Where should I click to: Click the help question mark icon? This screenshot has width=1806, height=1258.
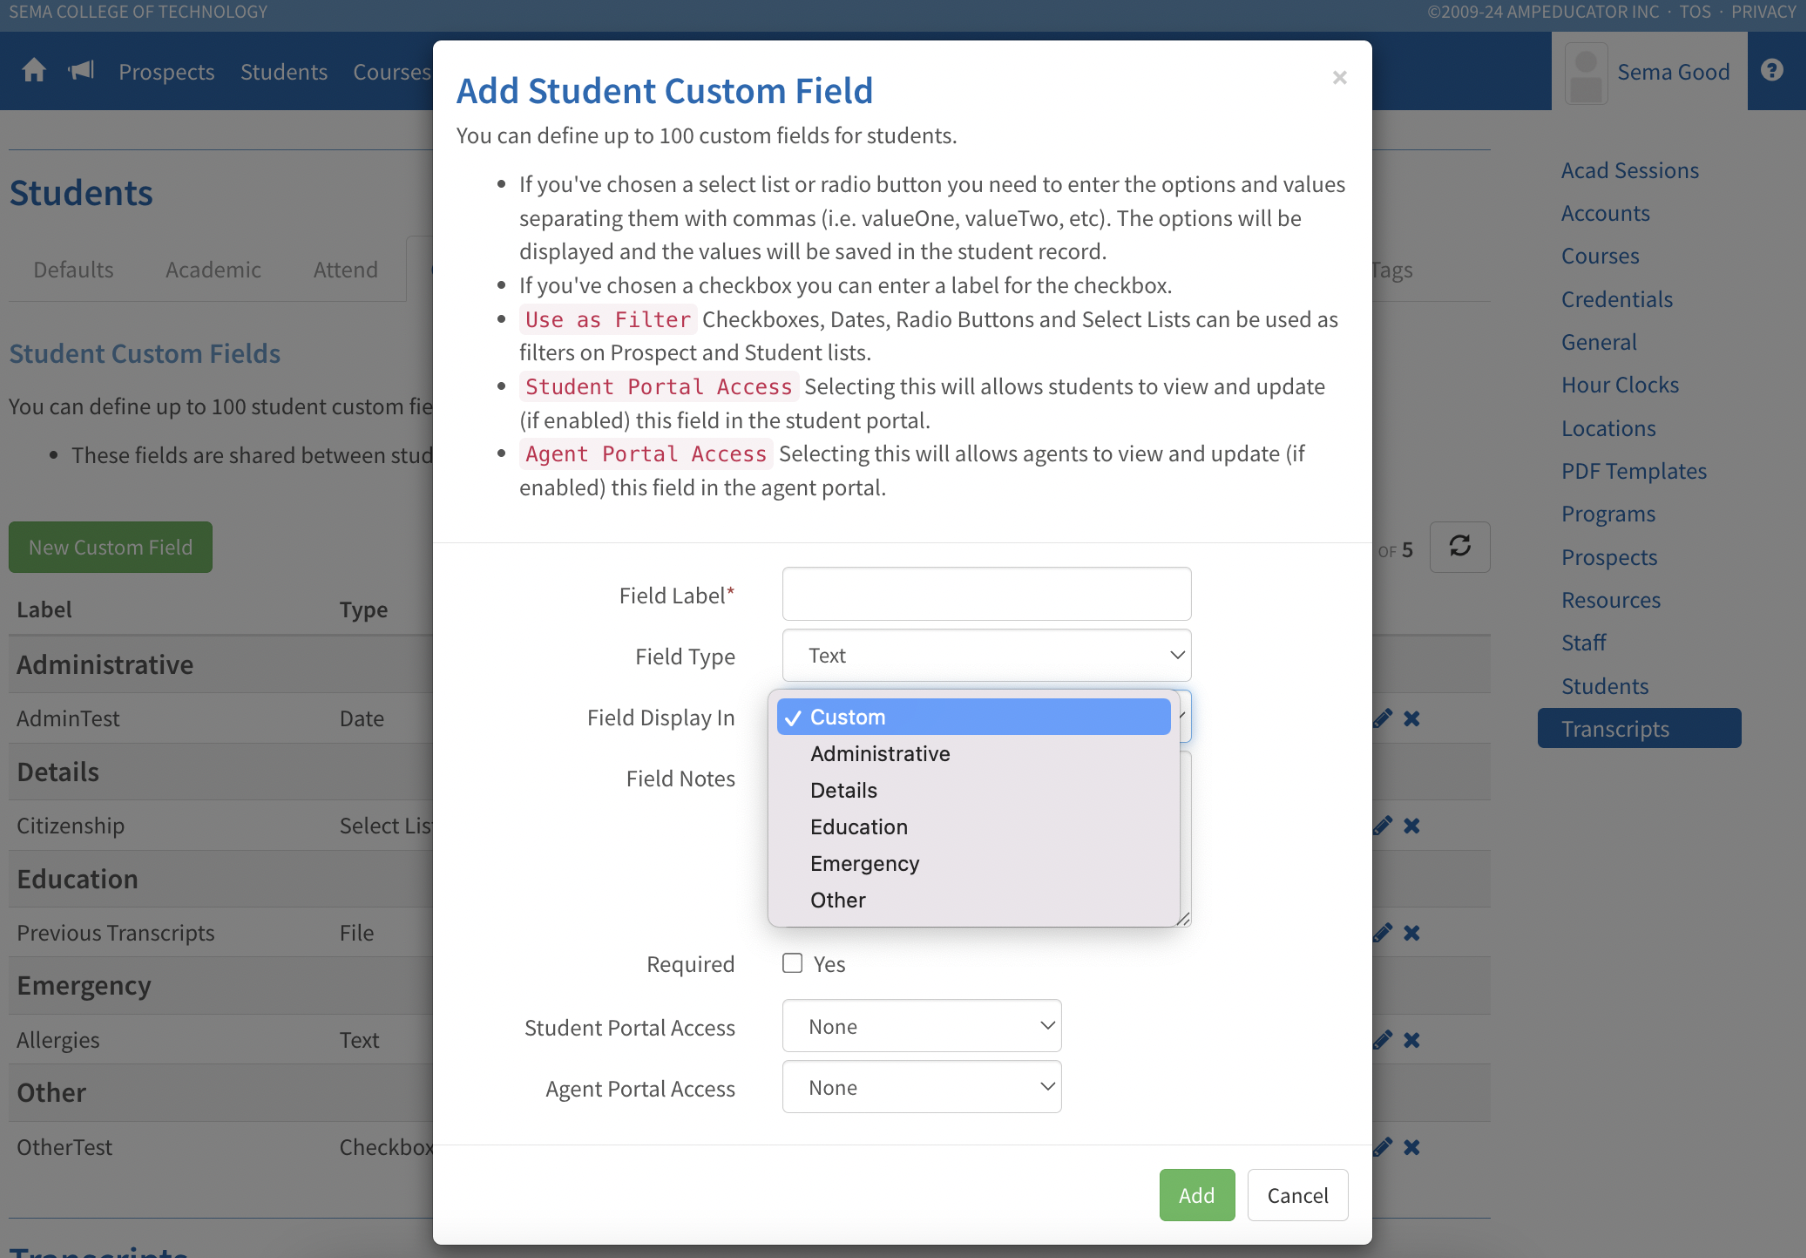pyautogui.click(x=1772, y=71)
